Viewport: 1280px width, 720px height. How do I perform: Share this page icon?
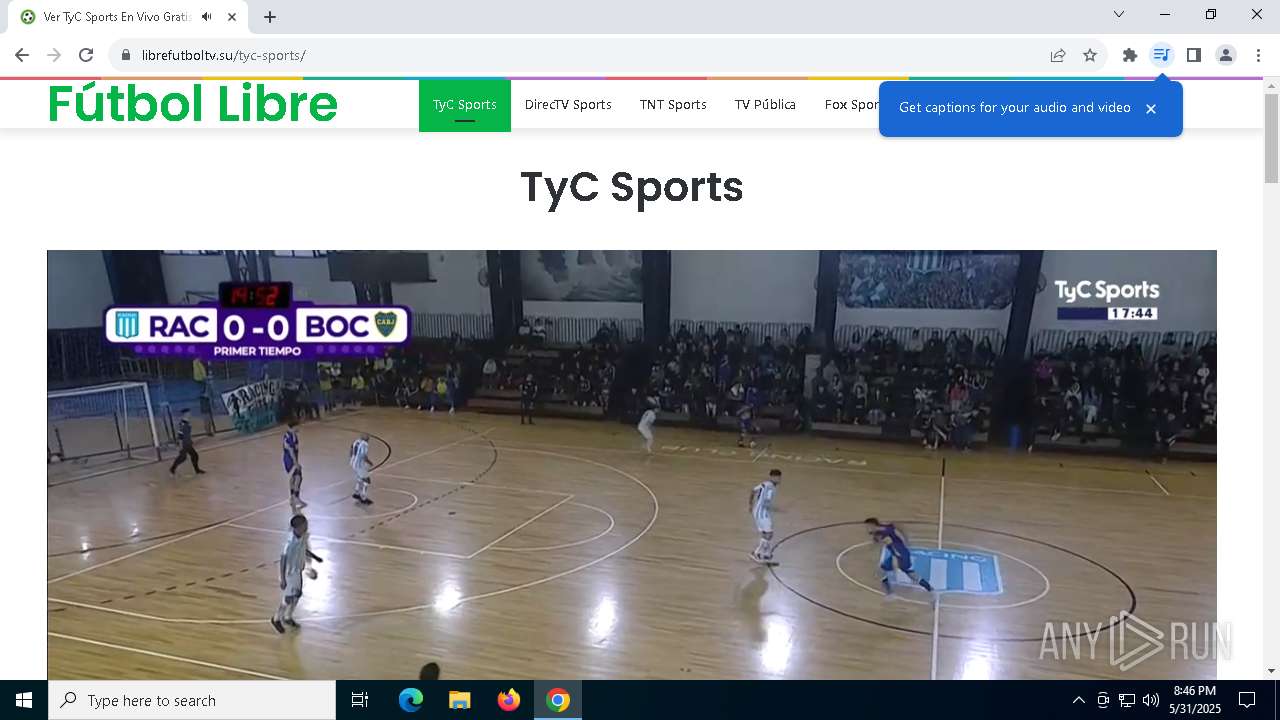click(x=1058, y=55)
